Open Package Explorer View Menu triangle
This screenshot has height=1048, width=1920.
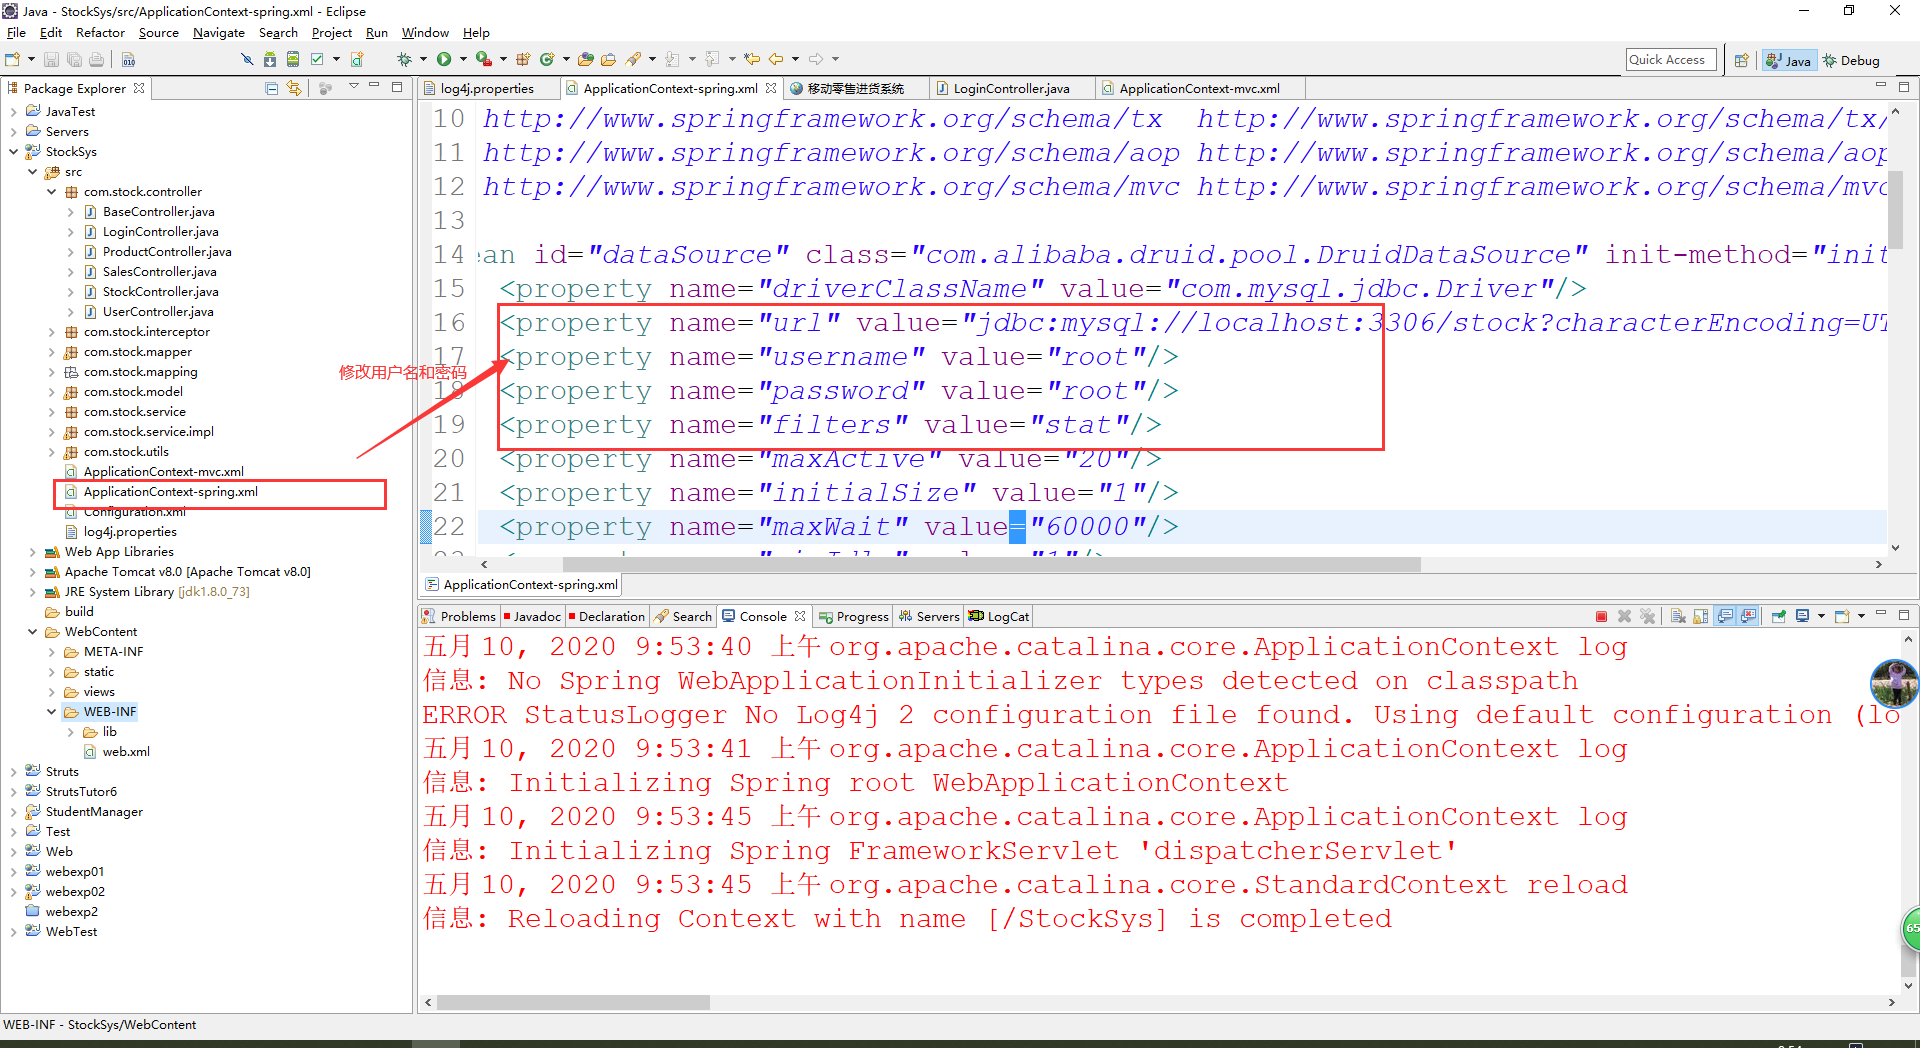353,87
